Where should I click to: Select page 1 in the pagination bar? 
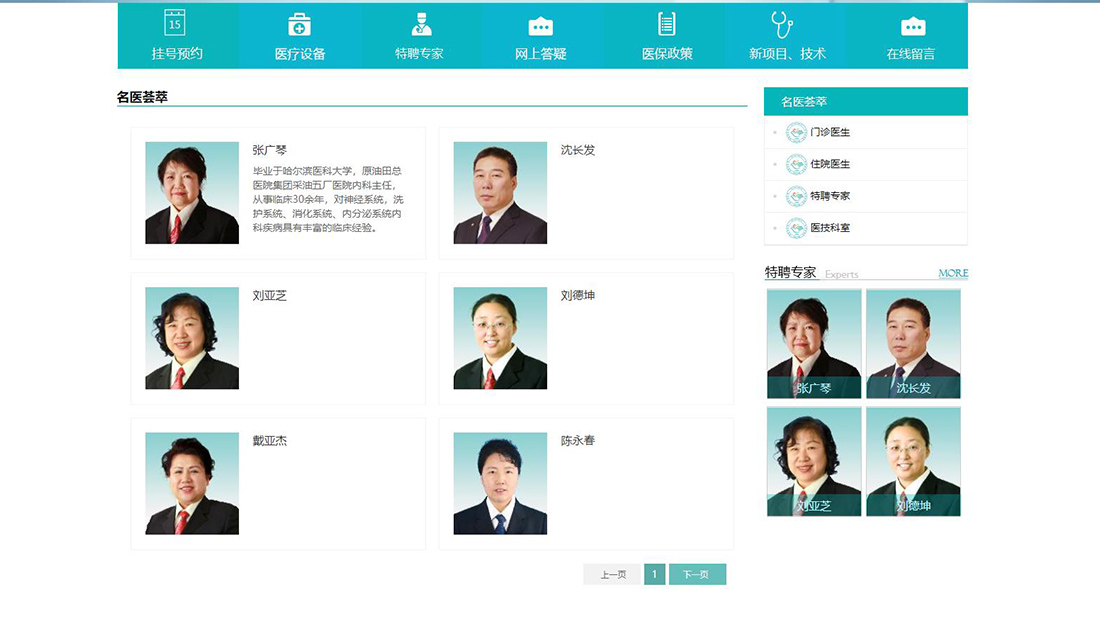tap(654, 574)
